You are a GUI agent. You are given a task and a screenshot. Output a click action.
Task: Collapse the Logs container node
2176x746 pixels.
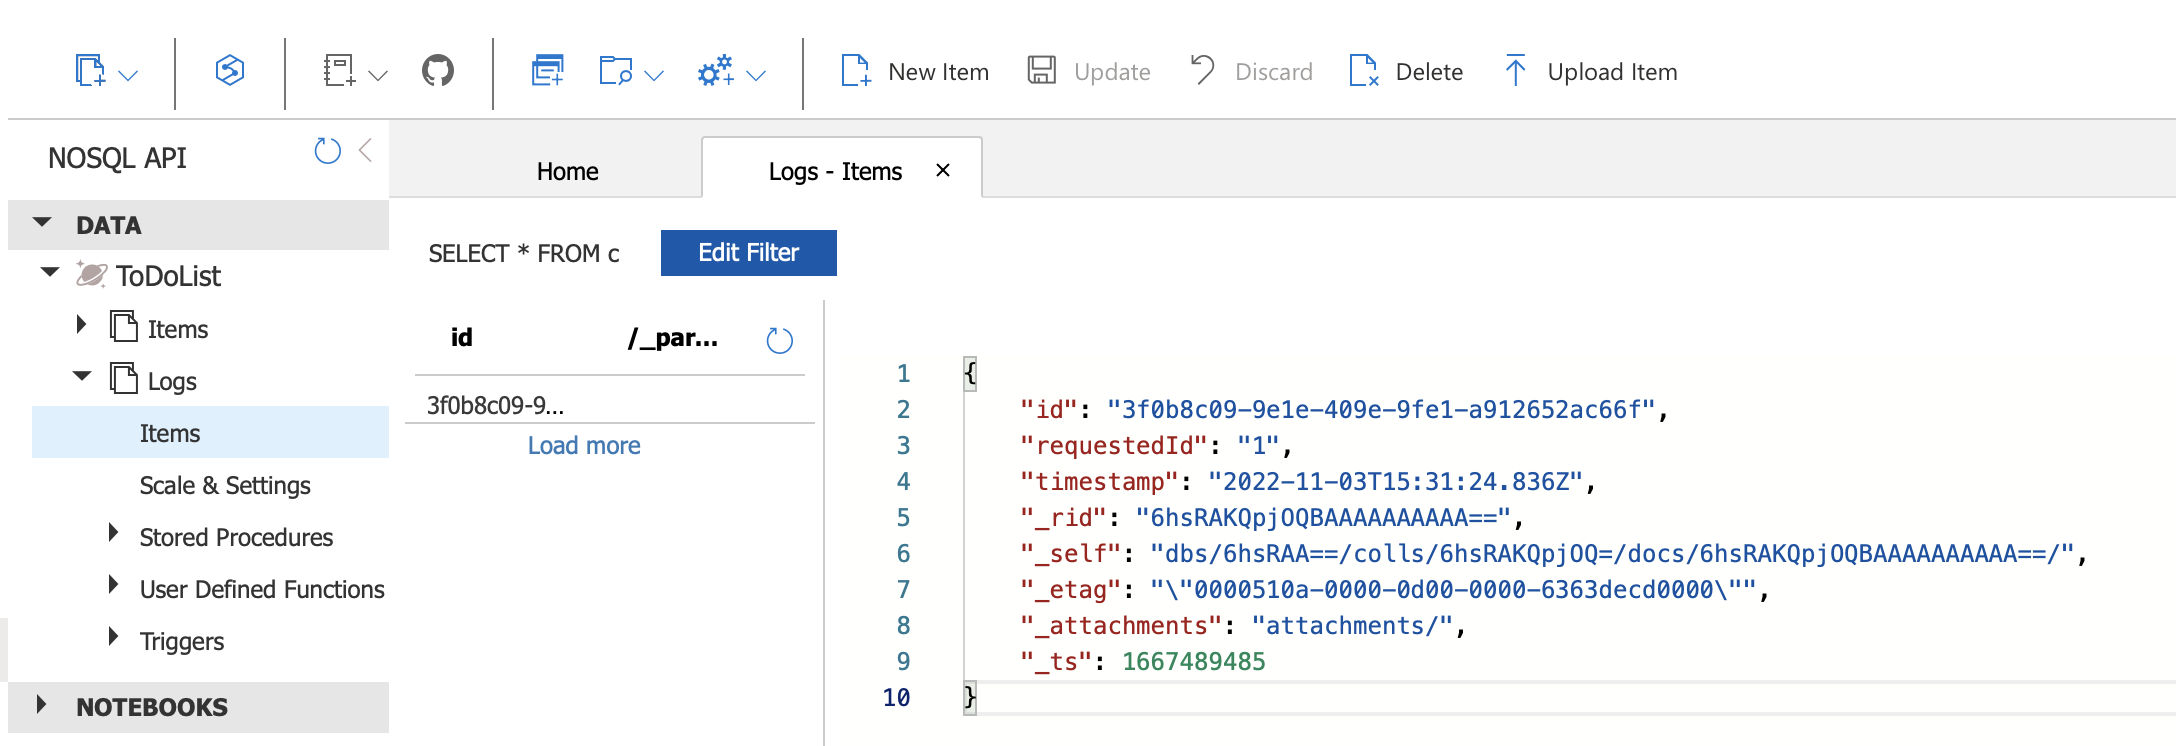(x=82, y=376)
